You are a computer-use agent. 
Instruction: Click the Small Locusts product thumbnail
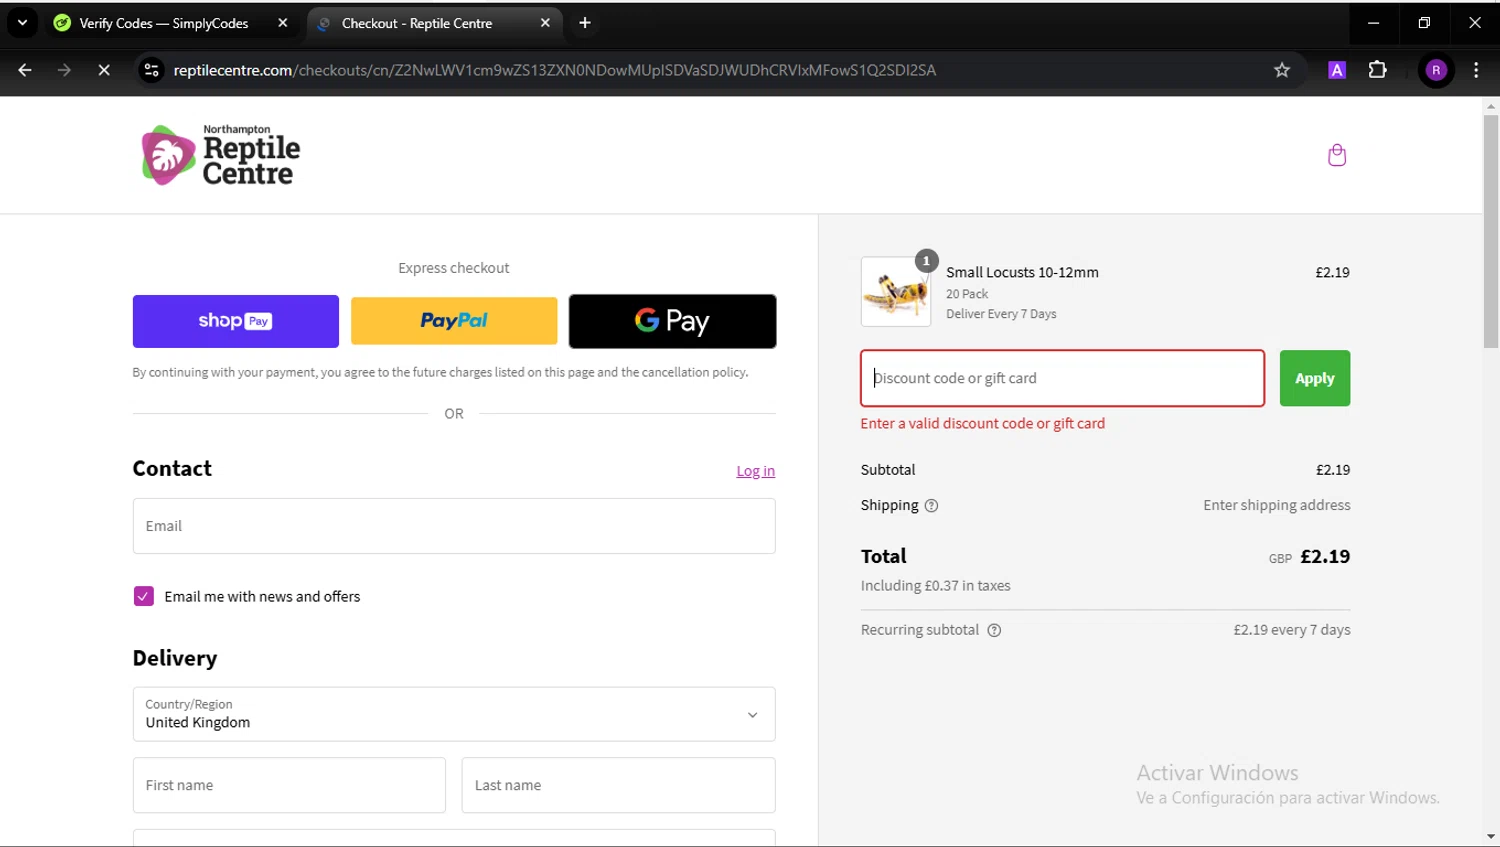895,292
